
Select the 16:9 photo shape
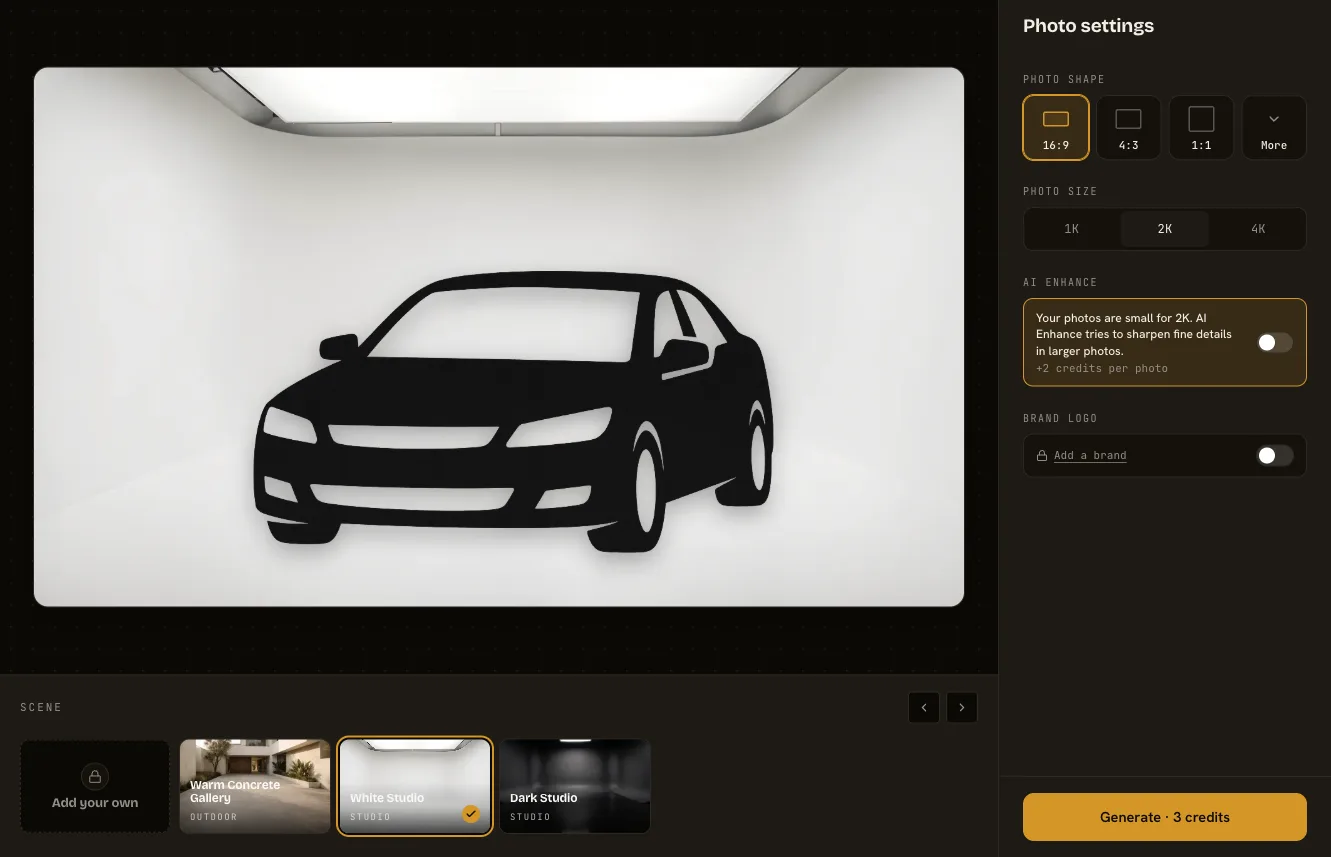pyautogui.click(x=1056, y=128)
